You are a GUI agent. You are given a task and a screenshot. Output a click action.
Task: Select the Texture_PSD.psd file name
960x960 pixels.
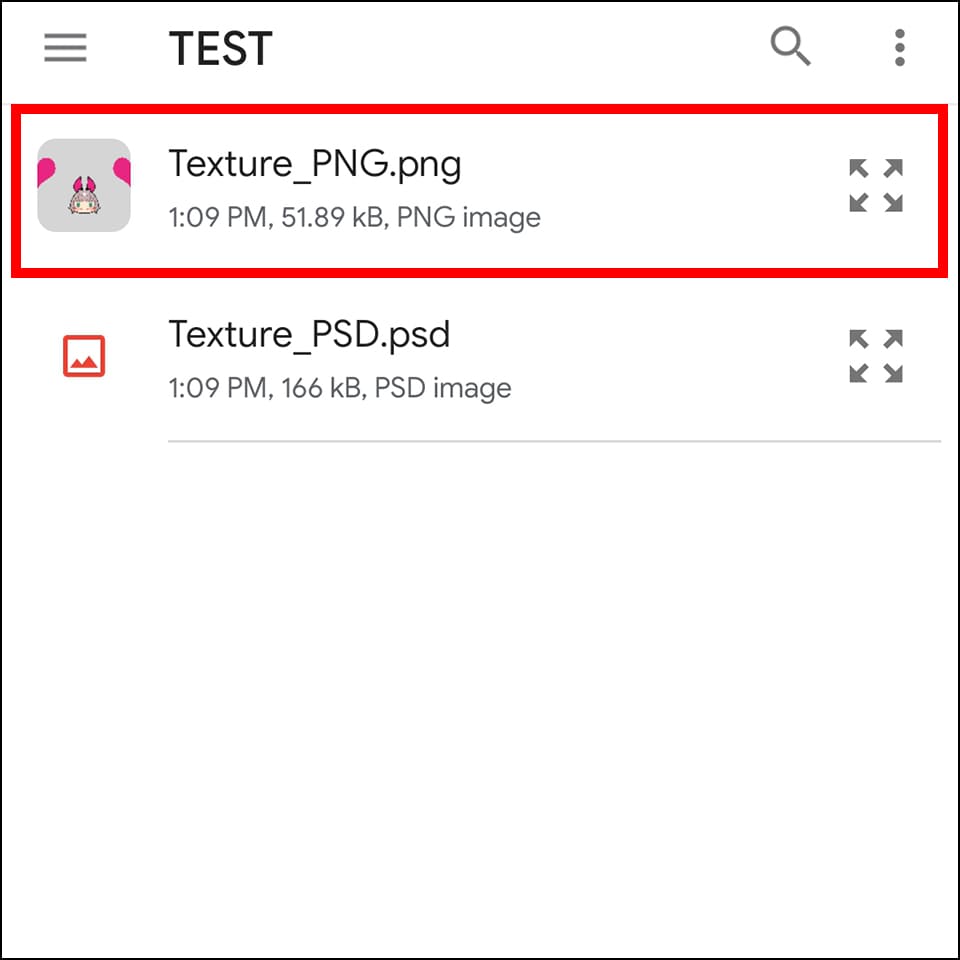click(309, 334)
